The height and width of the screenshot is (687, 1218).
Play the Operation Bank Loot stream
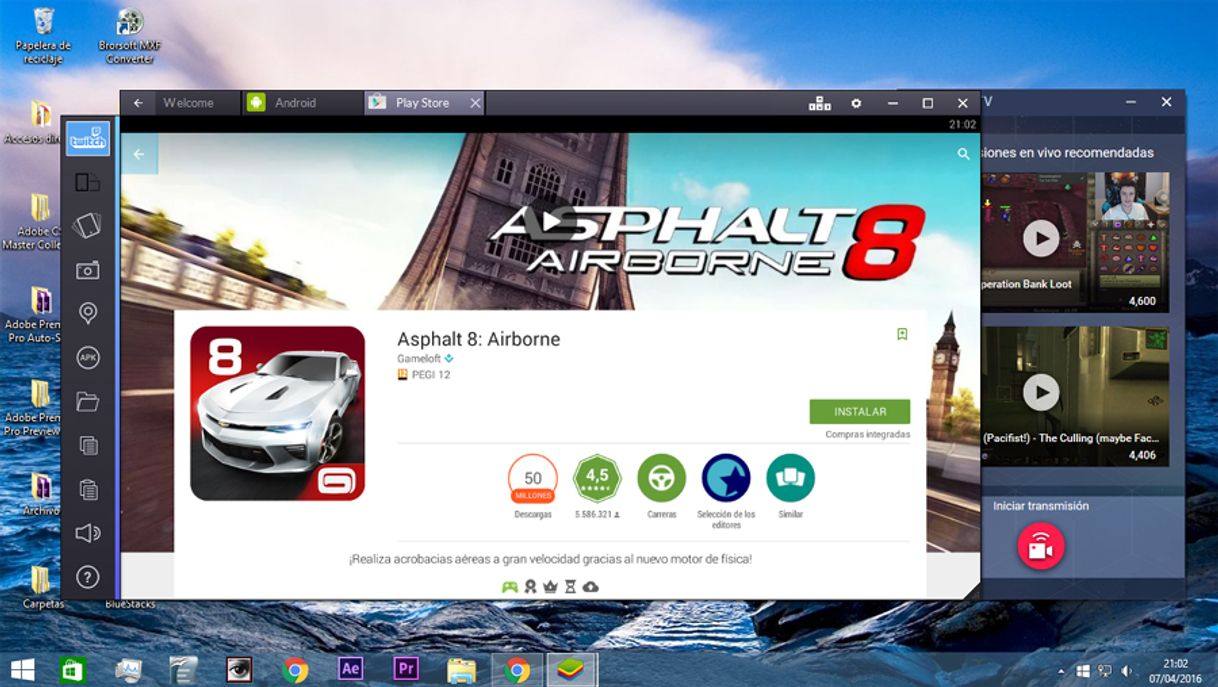pyautogui.click(x=1041, y=237)
